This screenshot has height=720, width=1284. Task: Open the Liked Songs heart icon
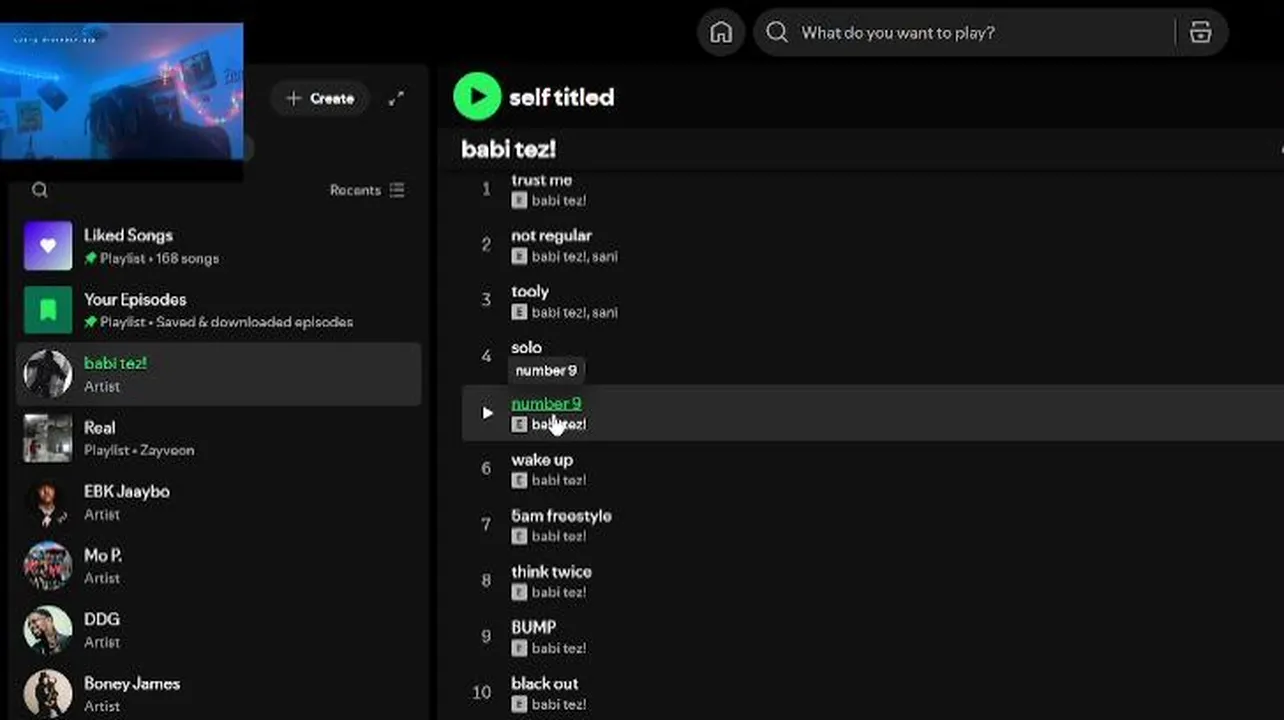coord(48,246)
